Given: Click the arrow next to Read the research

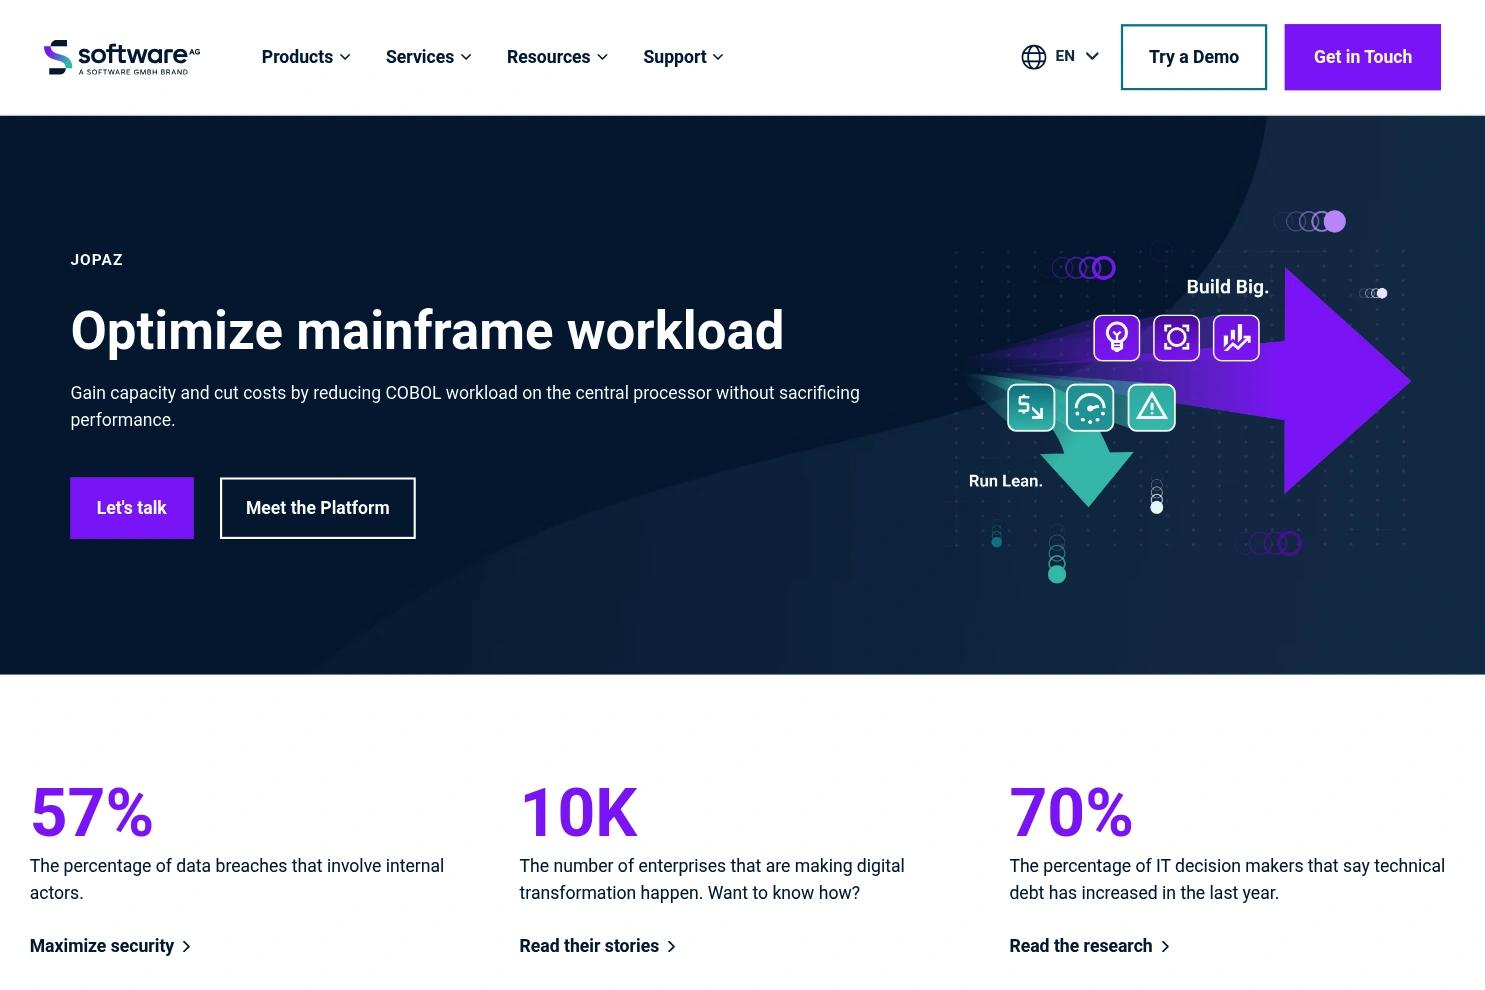Looking at the screenshot, I should click(x=1165, y=946).
